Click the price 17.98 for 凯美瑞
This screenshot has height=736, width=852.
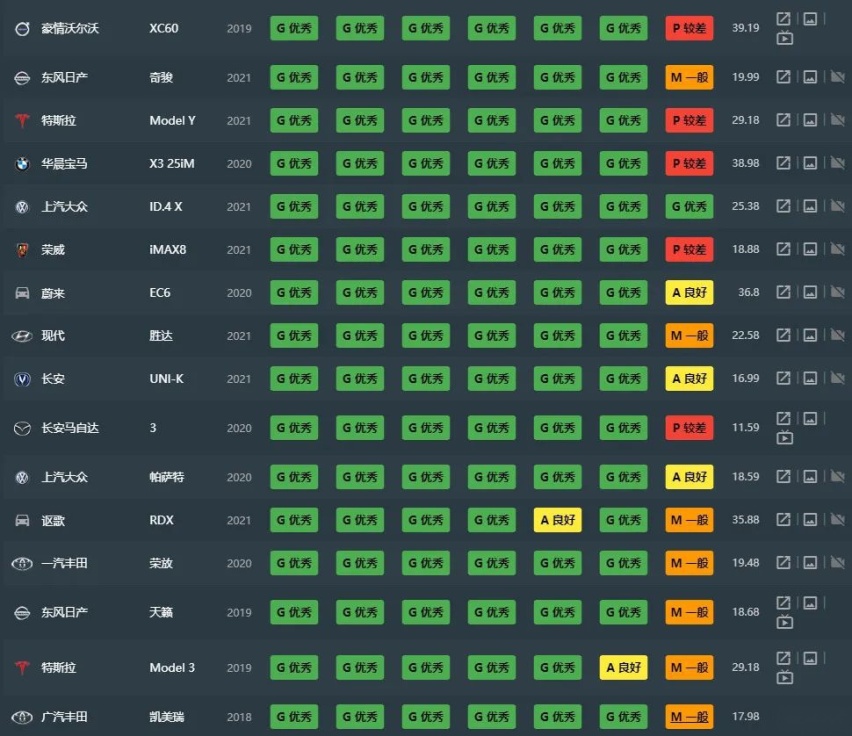click(x=746, y=716)
